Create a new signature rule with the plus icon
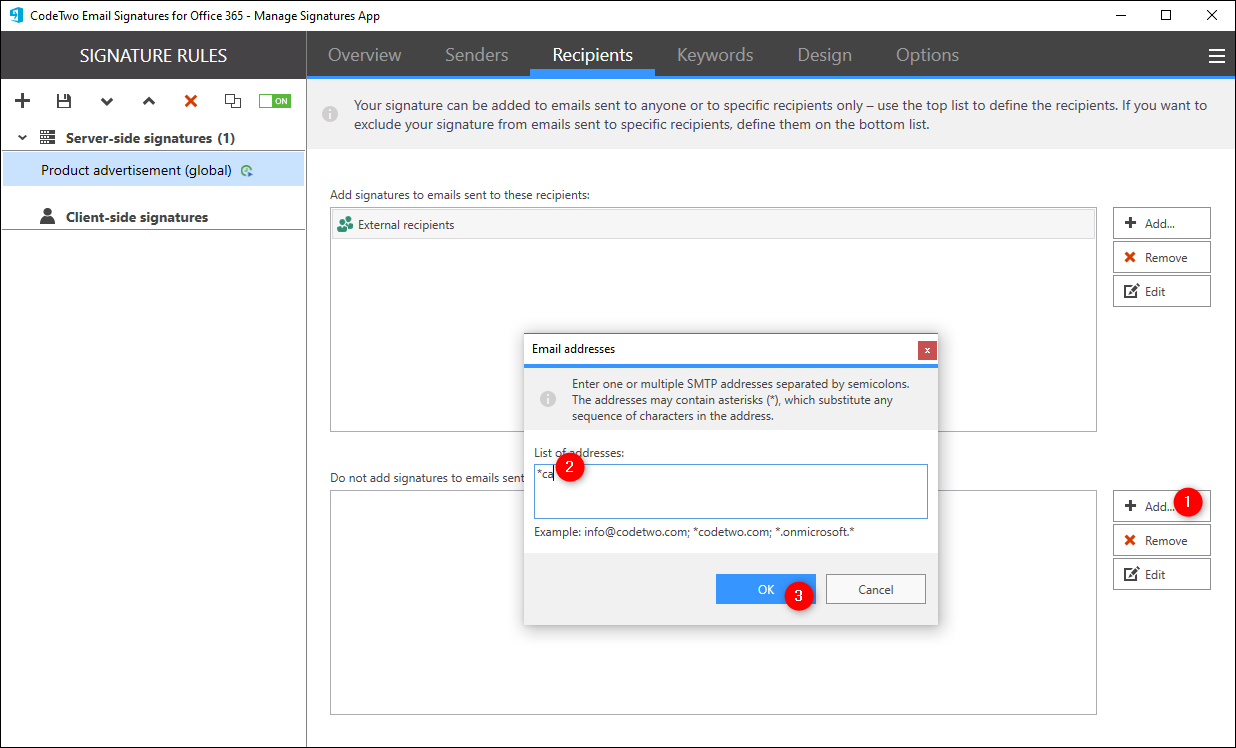The image size is (1236, 748). [x=22, y=100]
